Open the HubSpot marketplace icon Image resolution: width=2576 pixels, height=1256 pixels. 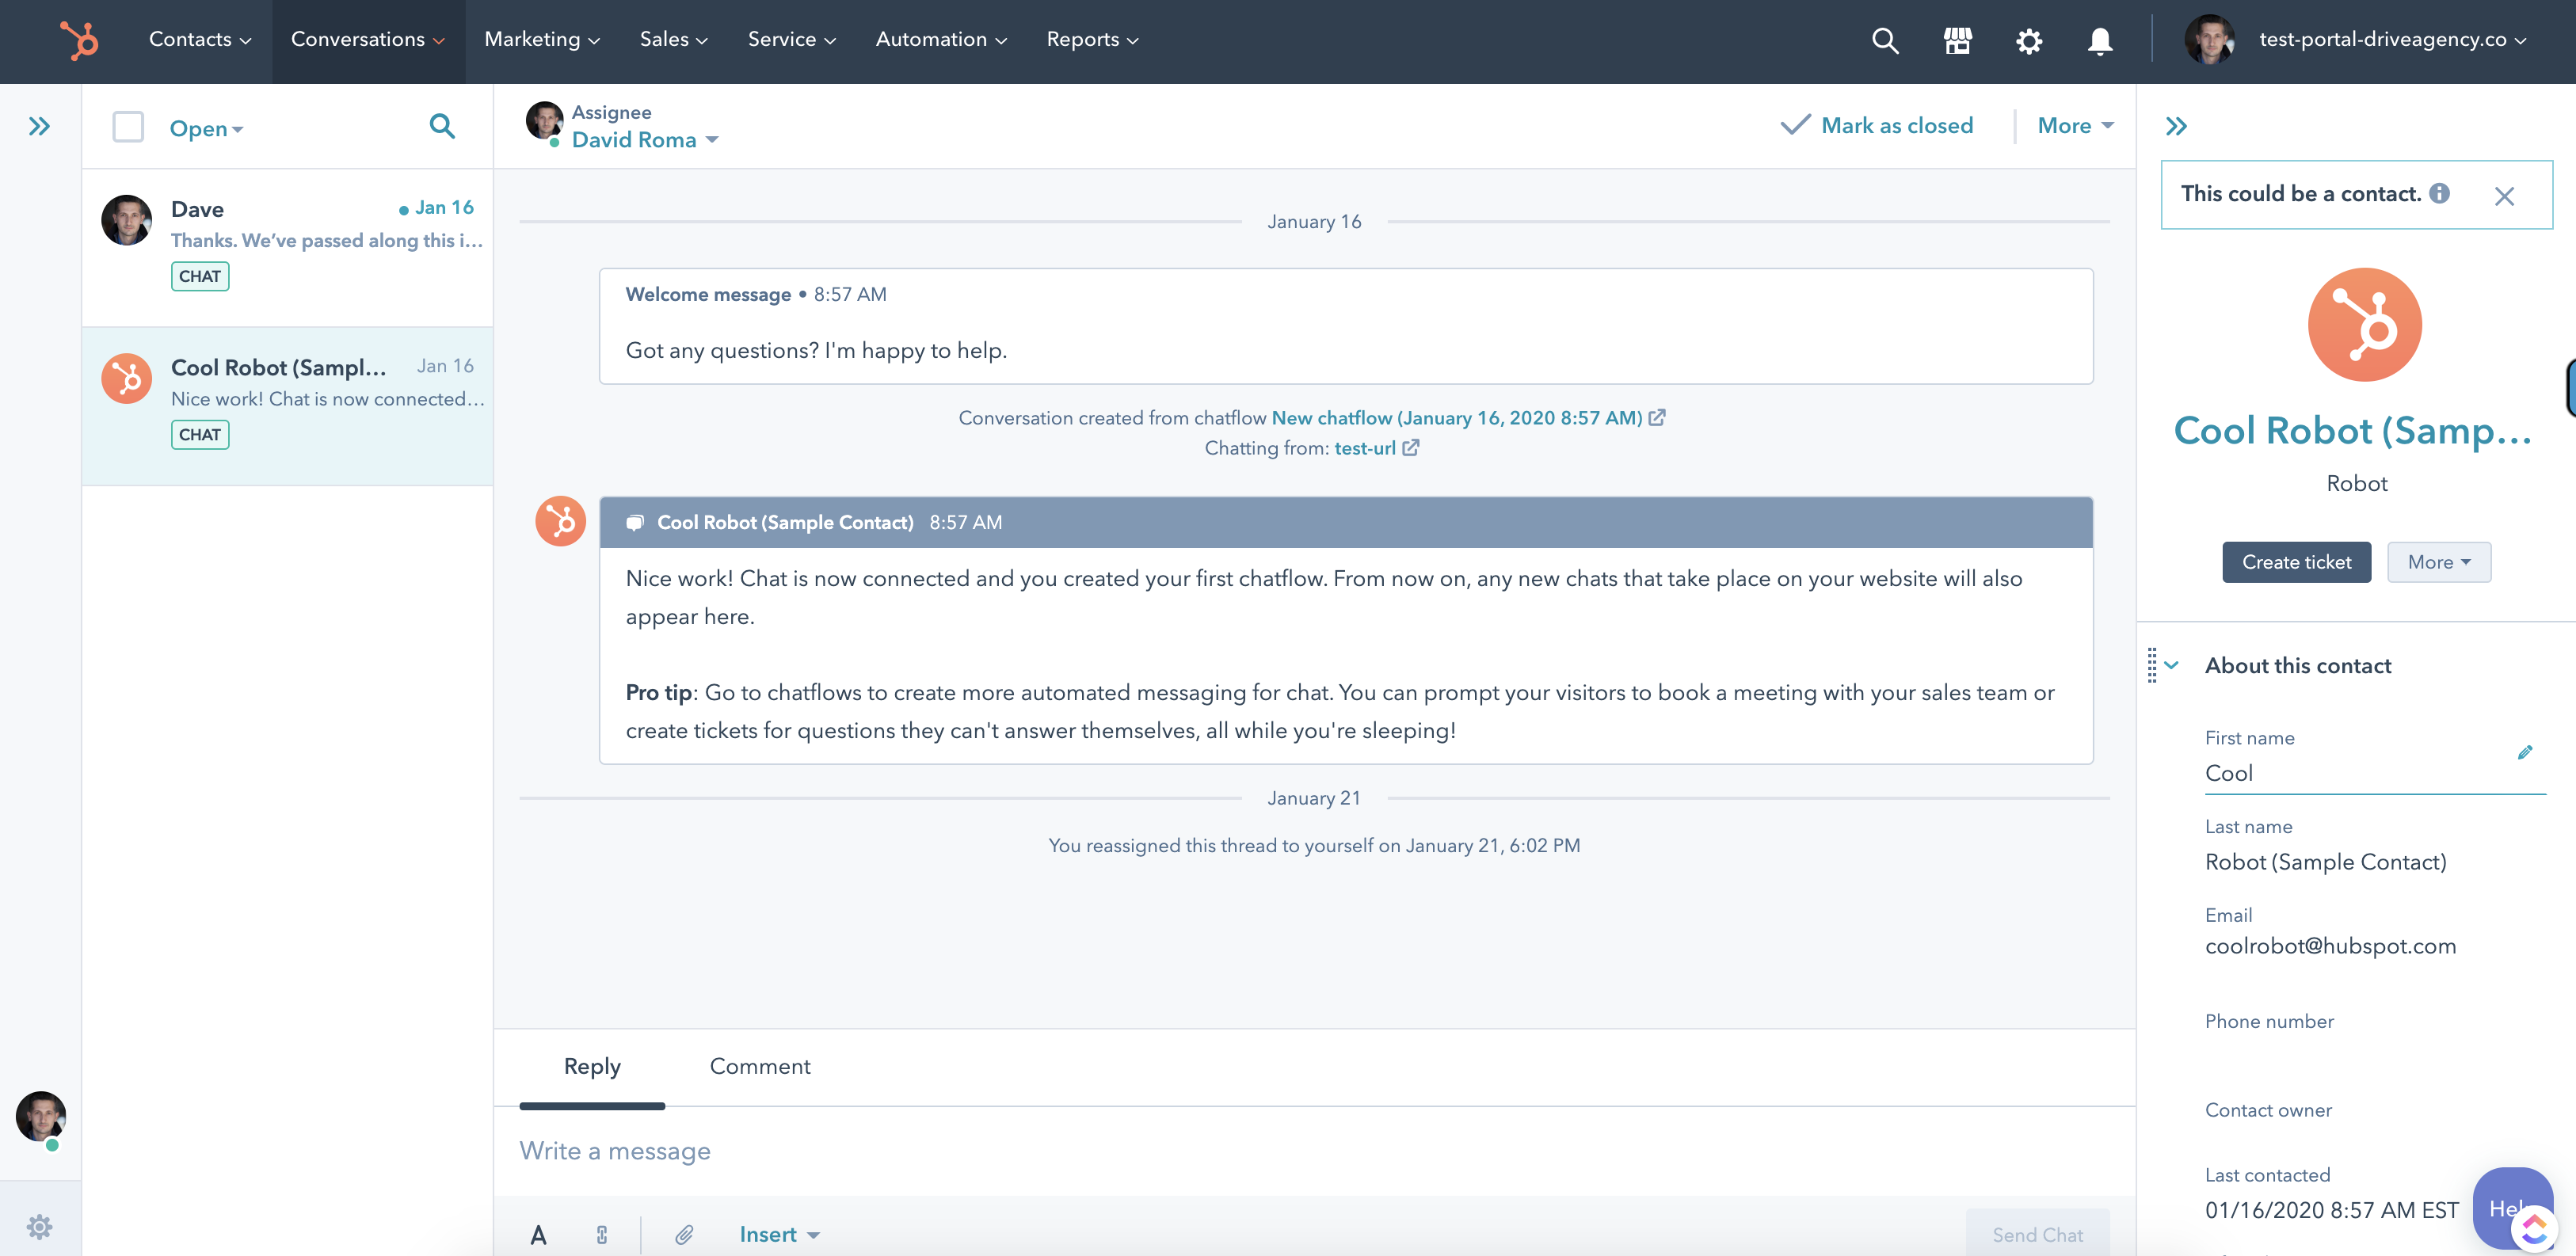(x=1957, y=40)
